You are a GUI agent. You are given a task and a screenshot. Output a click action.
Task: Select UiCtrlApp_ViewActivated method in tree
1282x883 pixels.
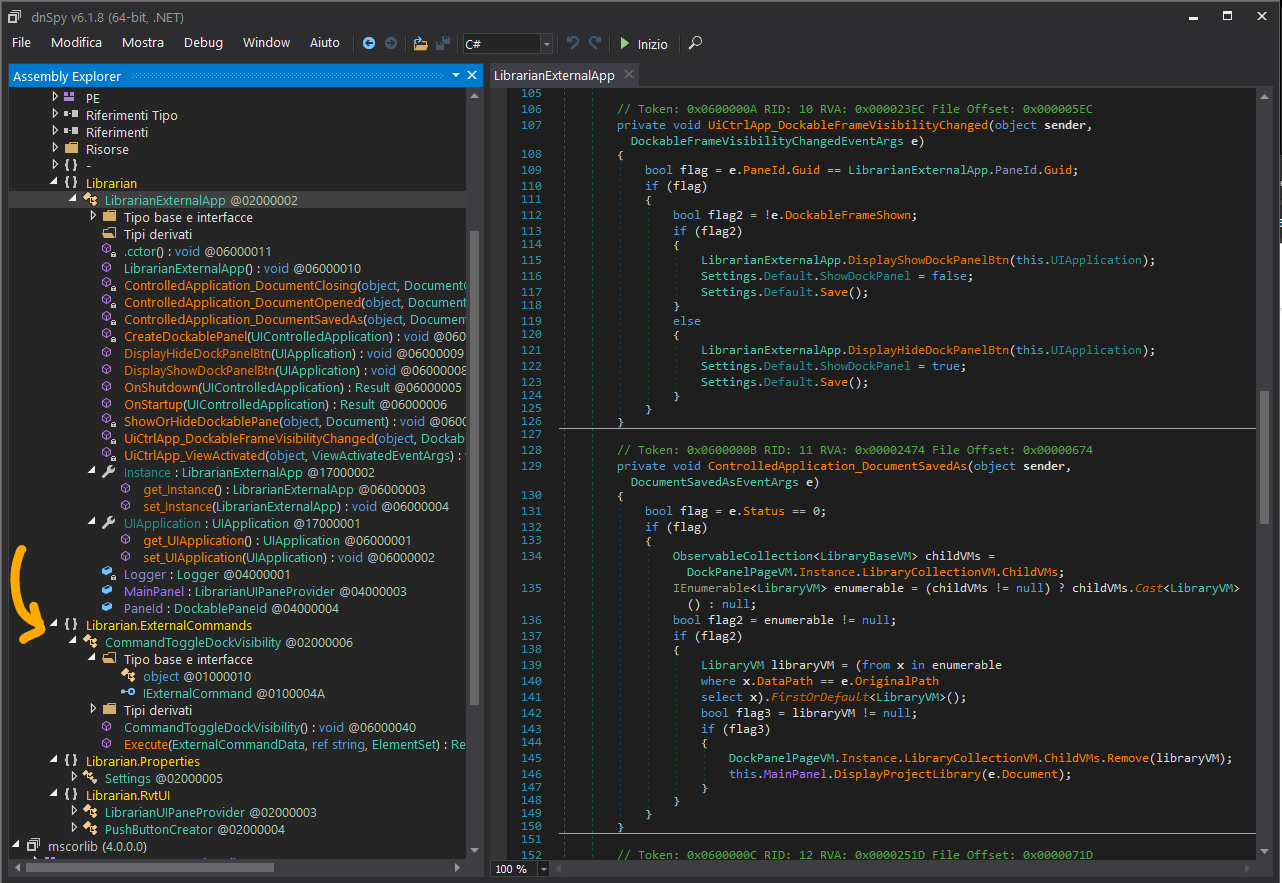(x=295, y=455)
